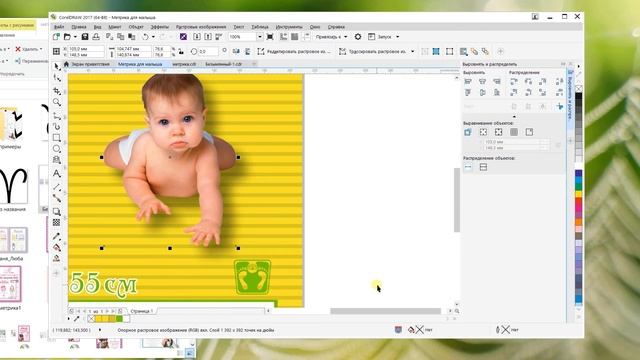Click the Save diskette icon

click(x=85, y=37)
